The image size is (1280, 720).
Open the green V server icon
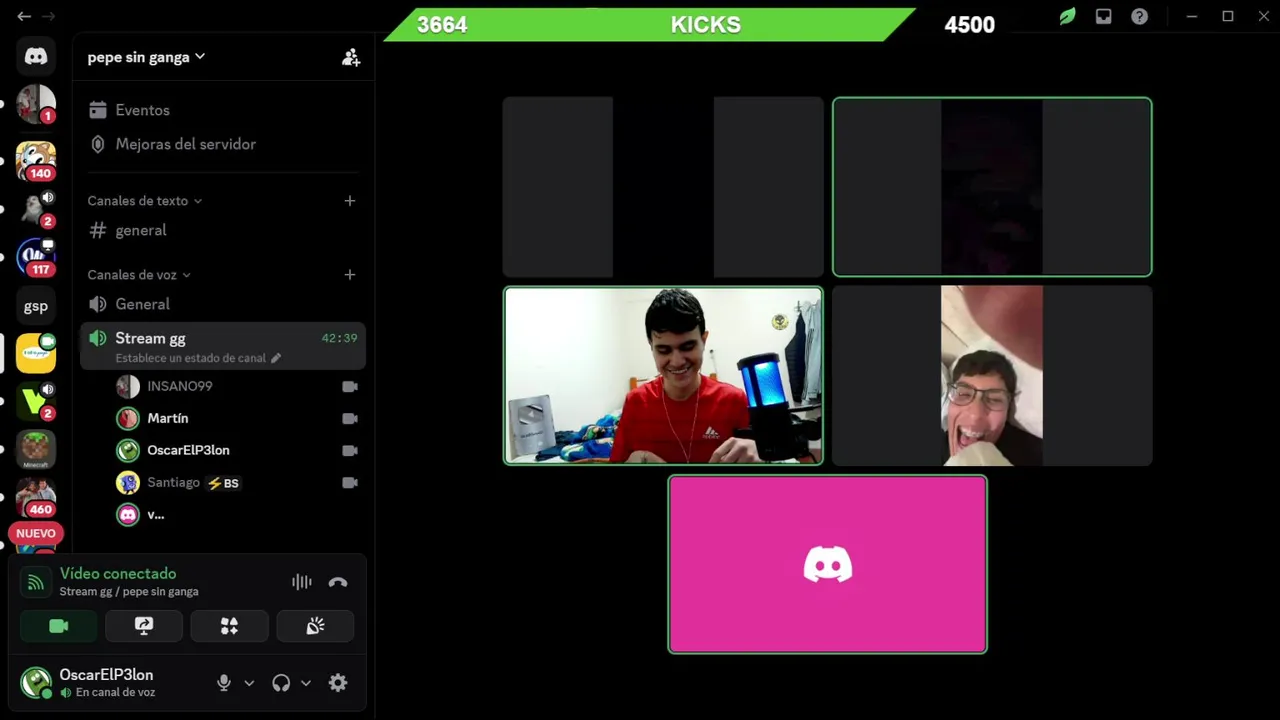point(36,401)
